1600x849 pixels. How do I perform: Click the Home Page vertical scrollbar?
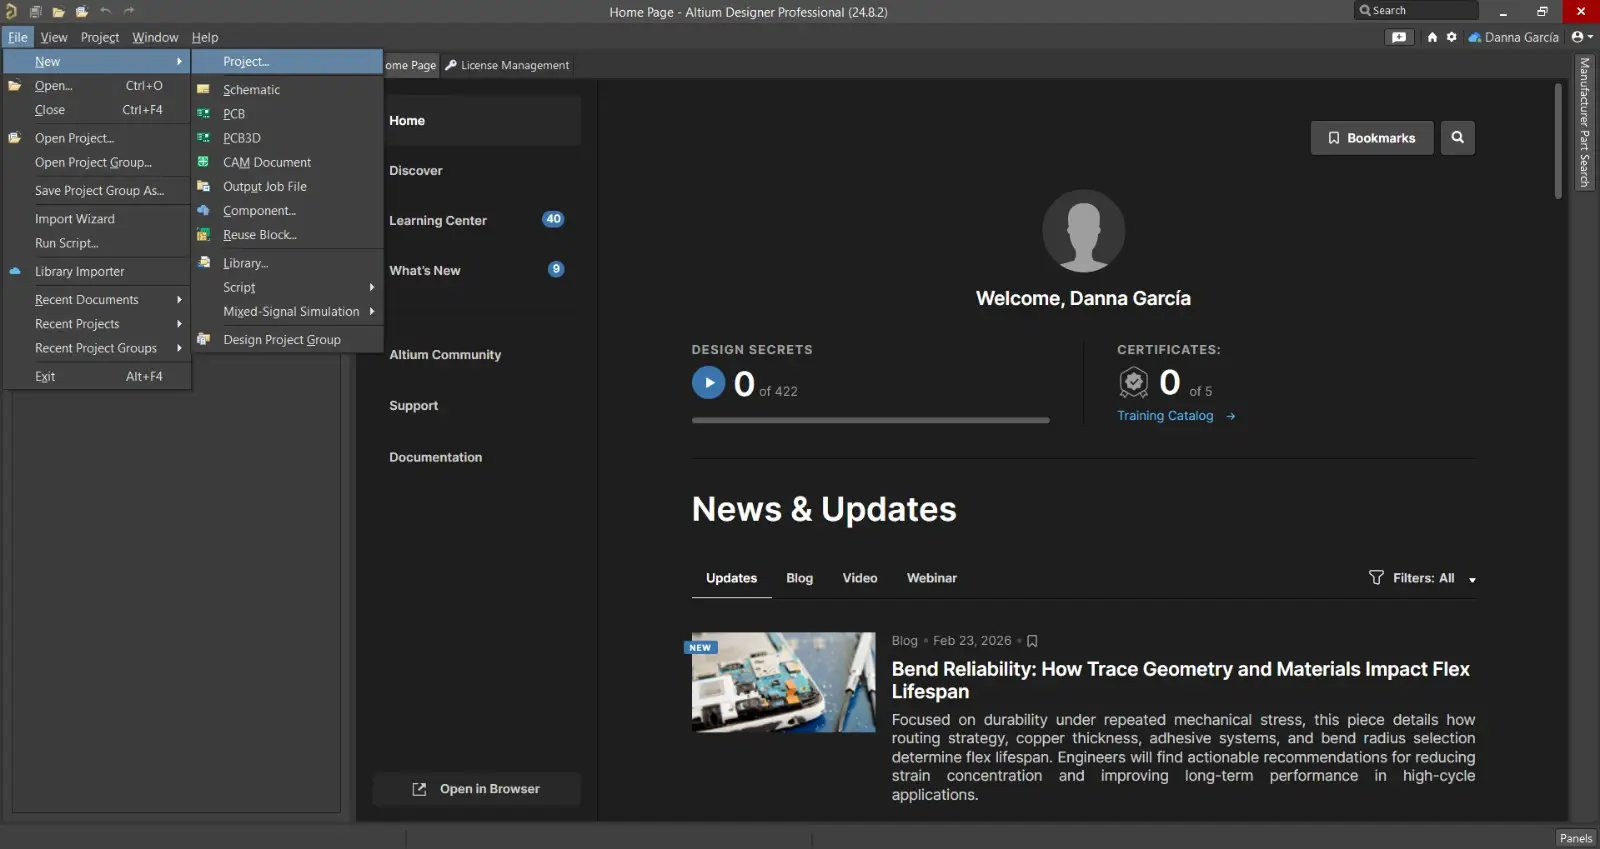pyautogui.click(x=1558, y=141)
